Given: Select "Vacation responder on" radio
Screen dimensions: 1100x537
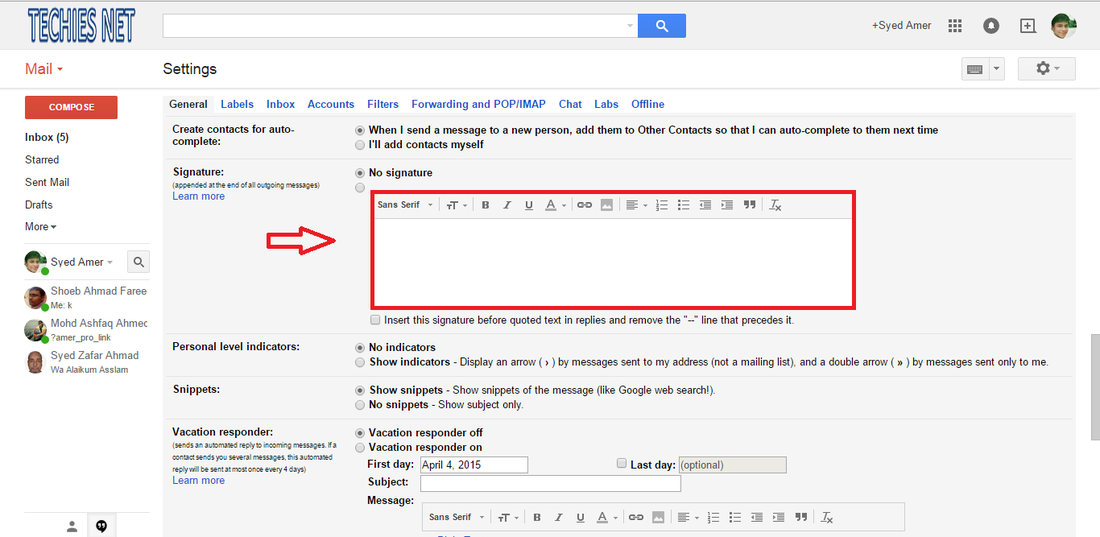Looking at the screenshot, I should click(x=360, y=448).
